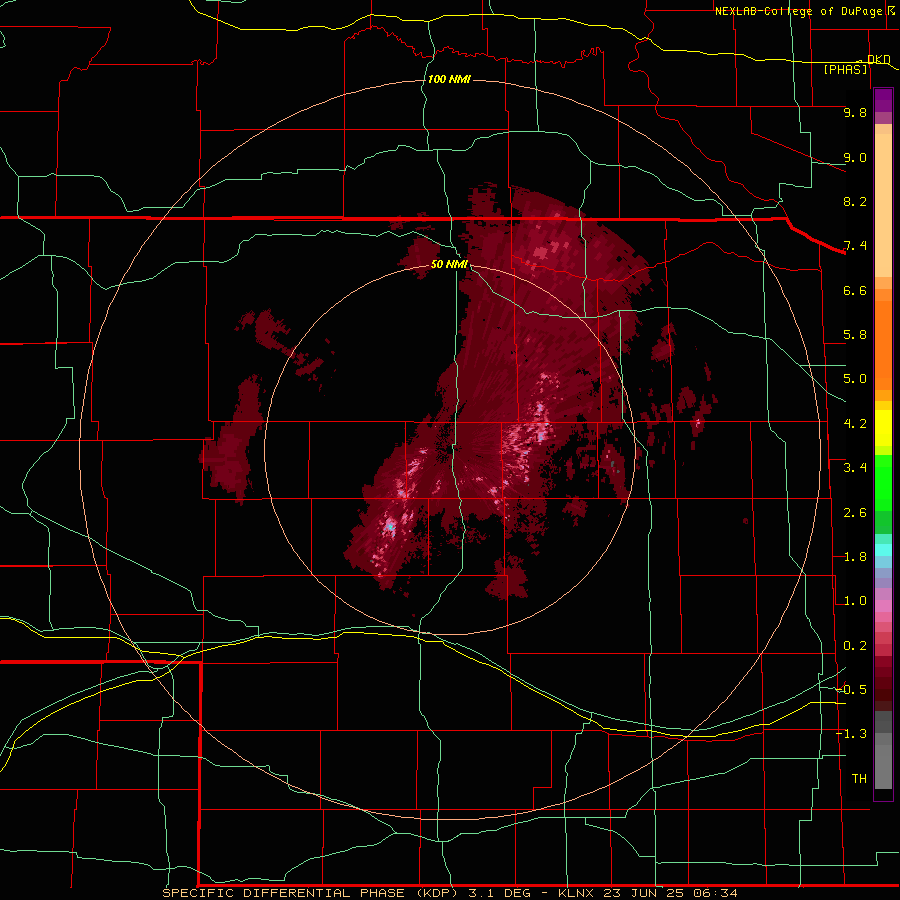Click the 50 NMI range ring label

coord(449,264)
